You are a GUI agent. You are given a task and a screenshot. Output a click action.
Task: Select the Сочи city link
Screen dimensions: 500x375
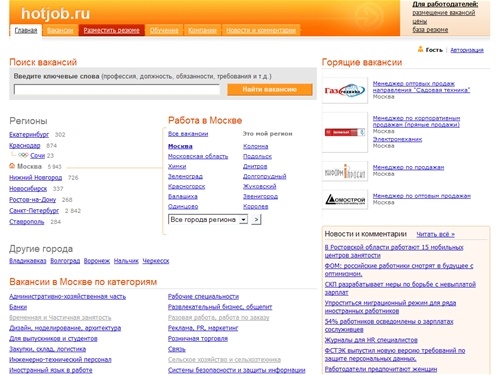point(37,155)
